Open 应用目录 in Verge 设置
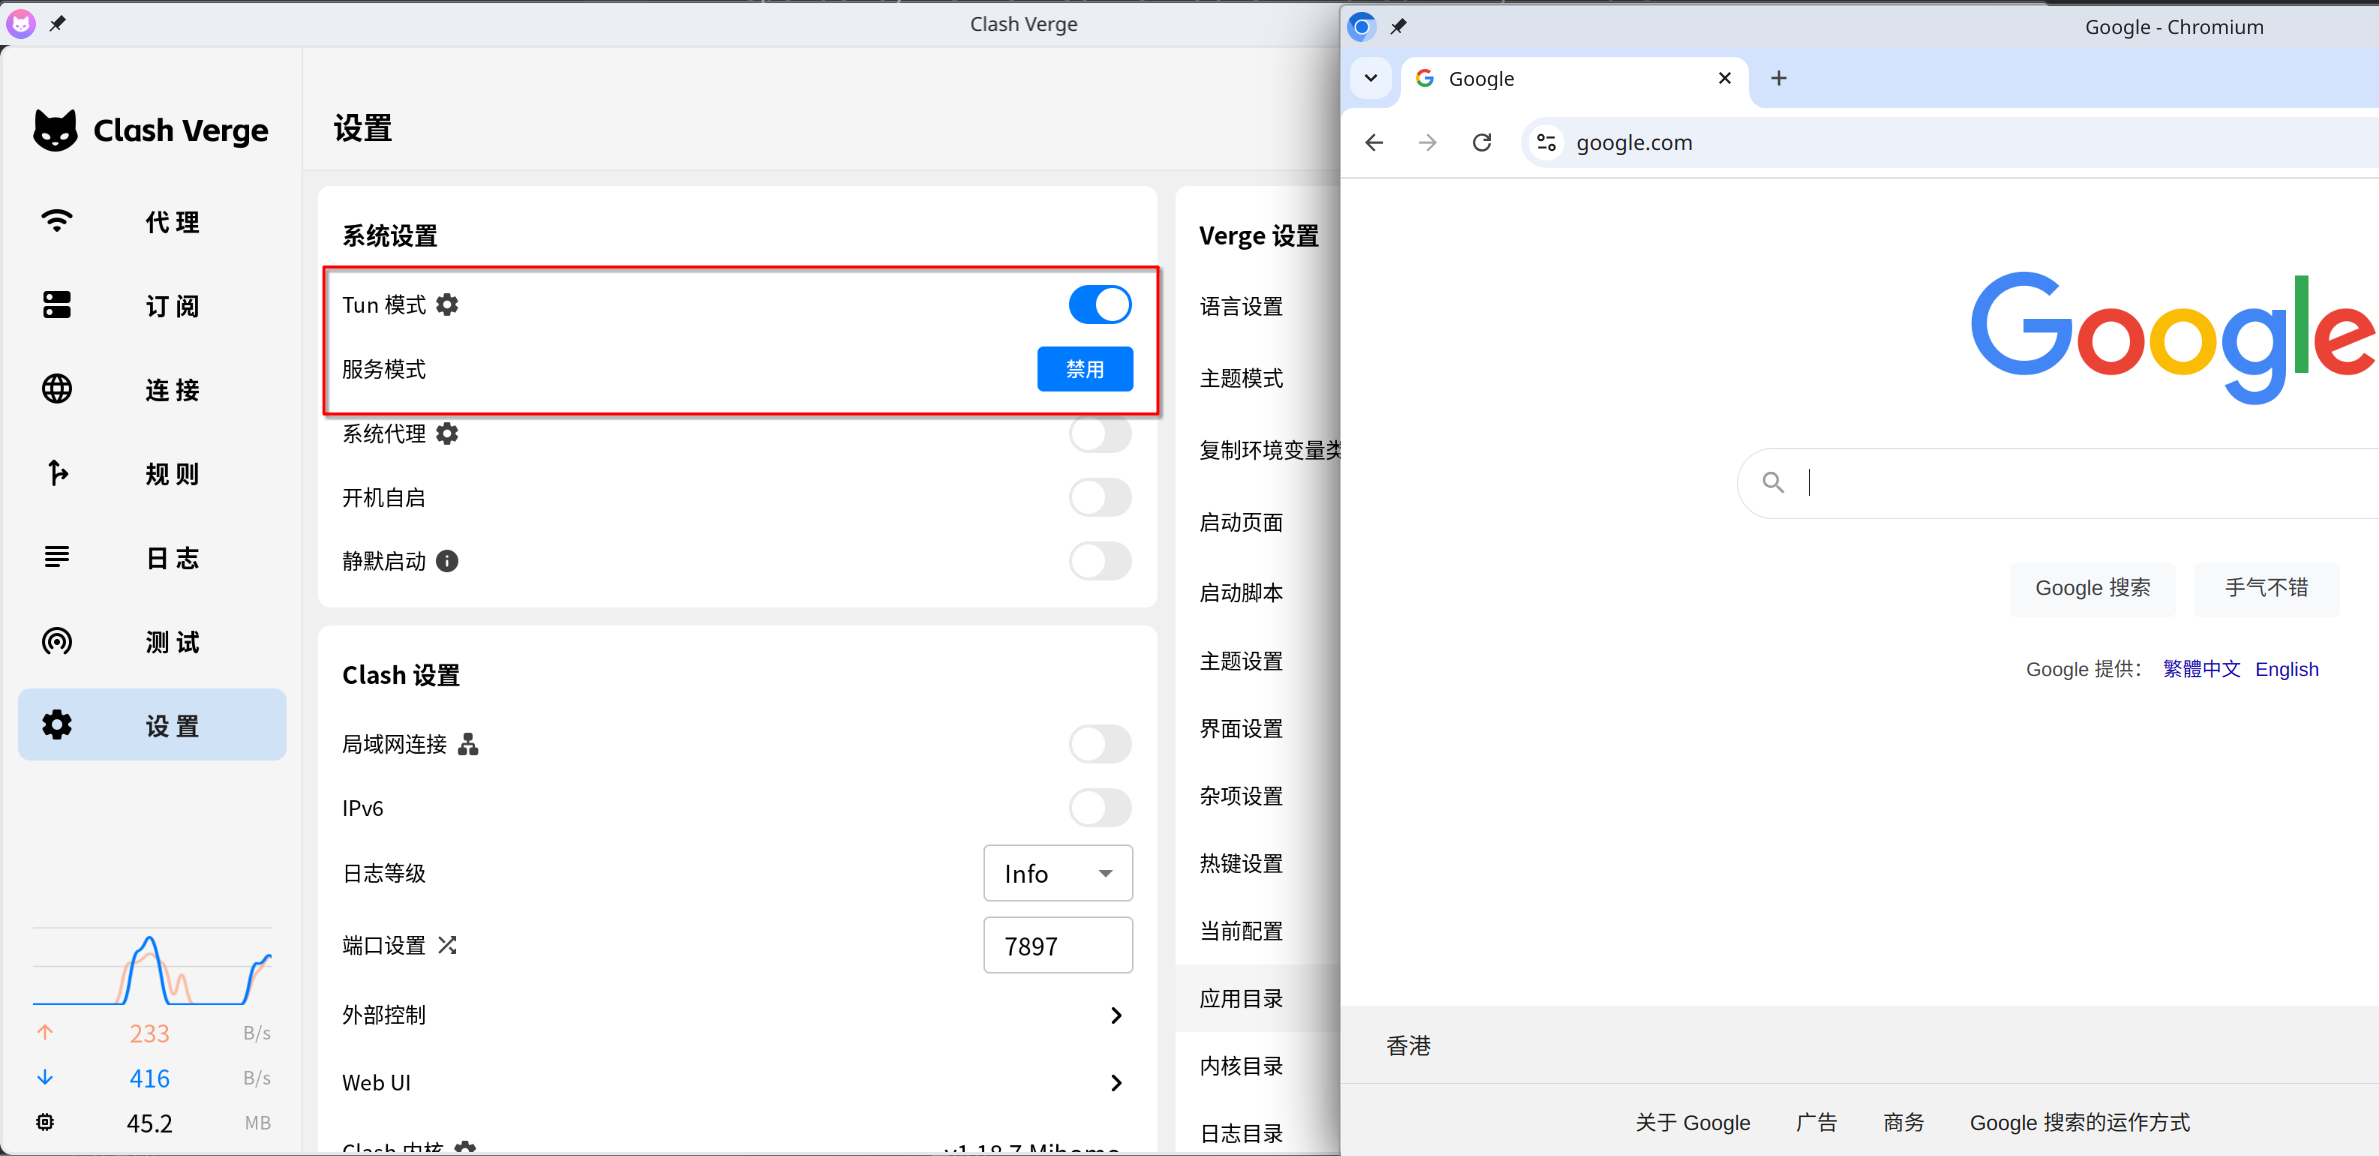The width and height of the screenshot is (2379, 1156). [1241, 999]
